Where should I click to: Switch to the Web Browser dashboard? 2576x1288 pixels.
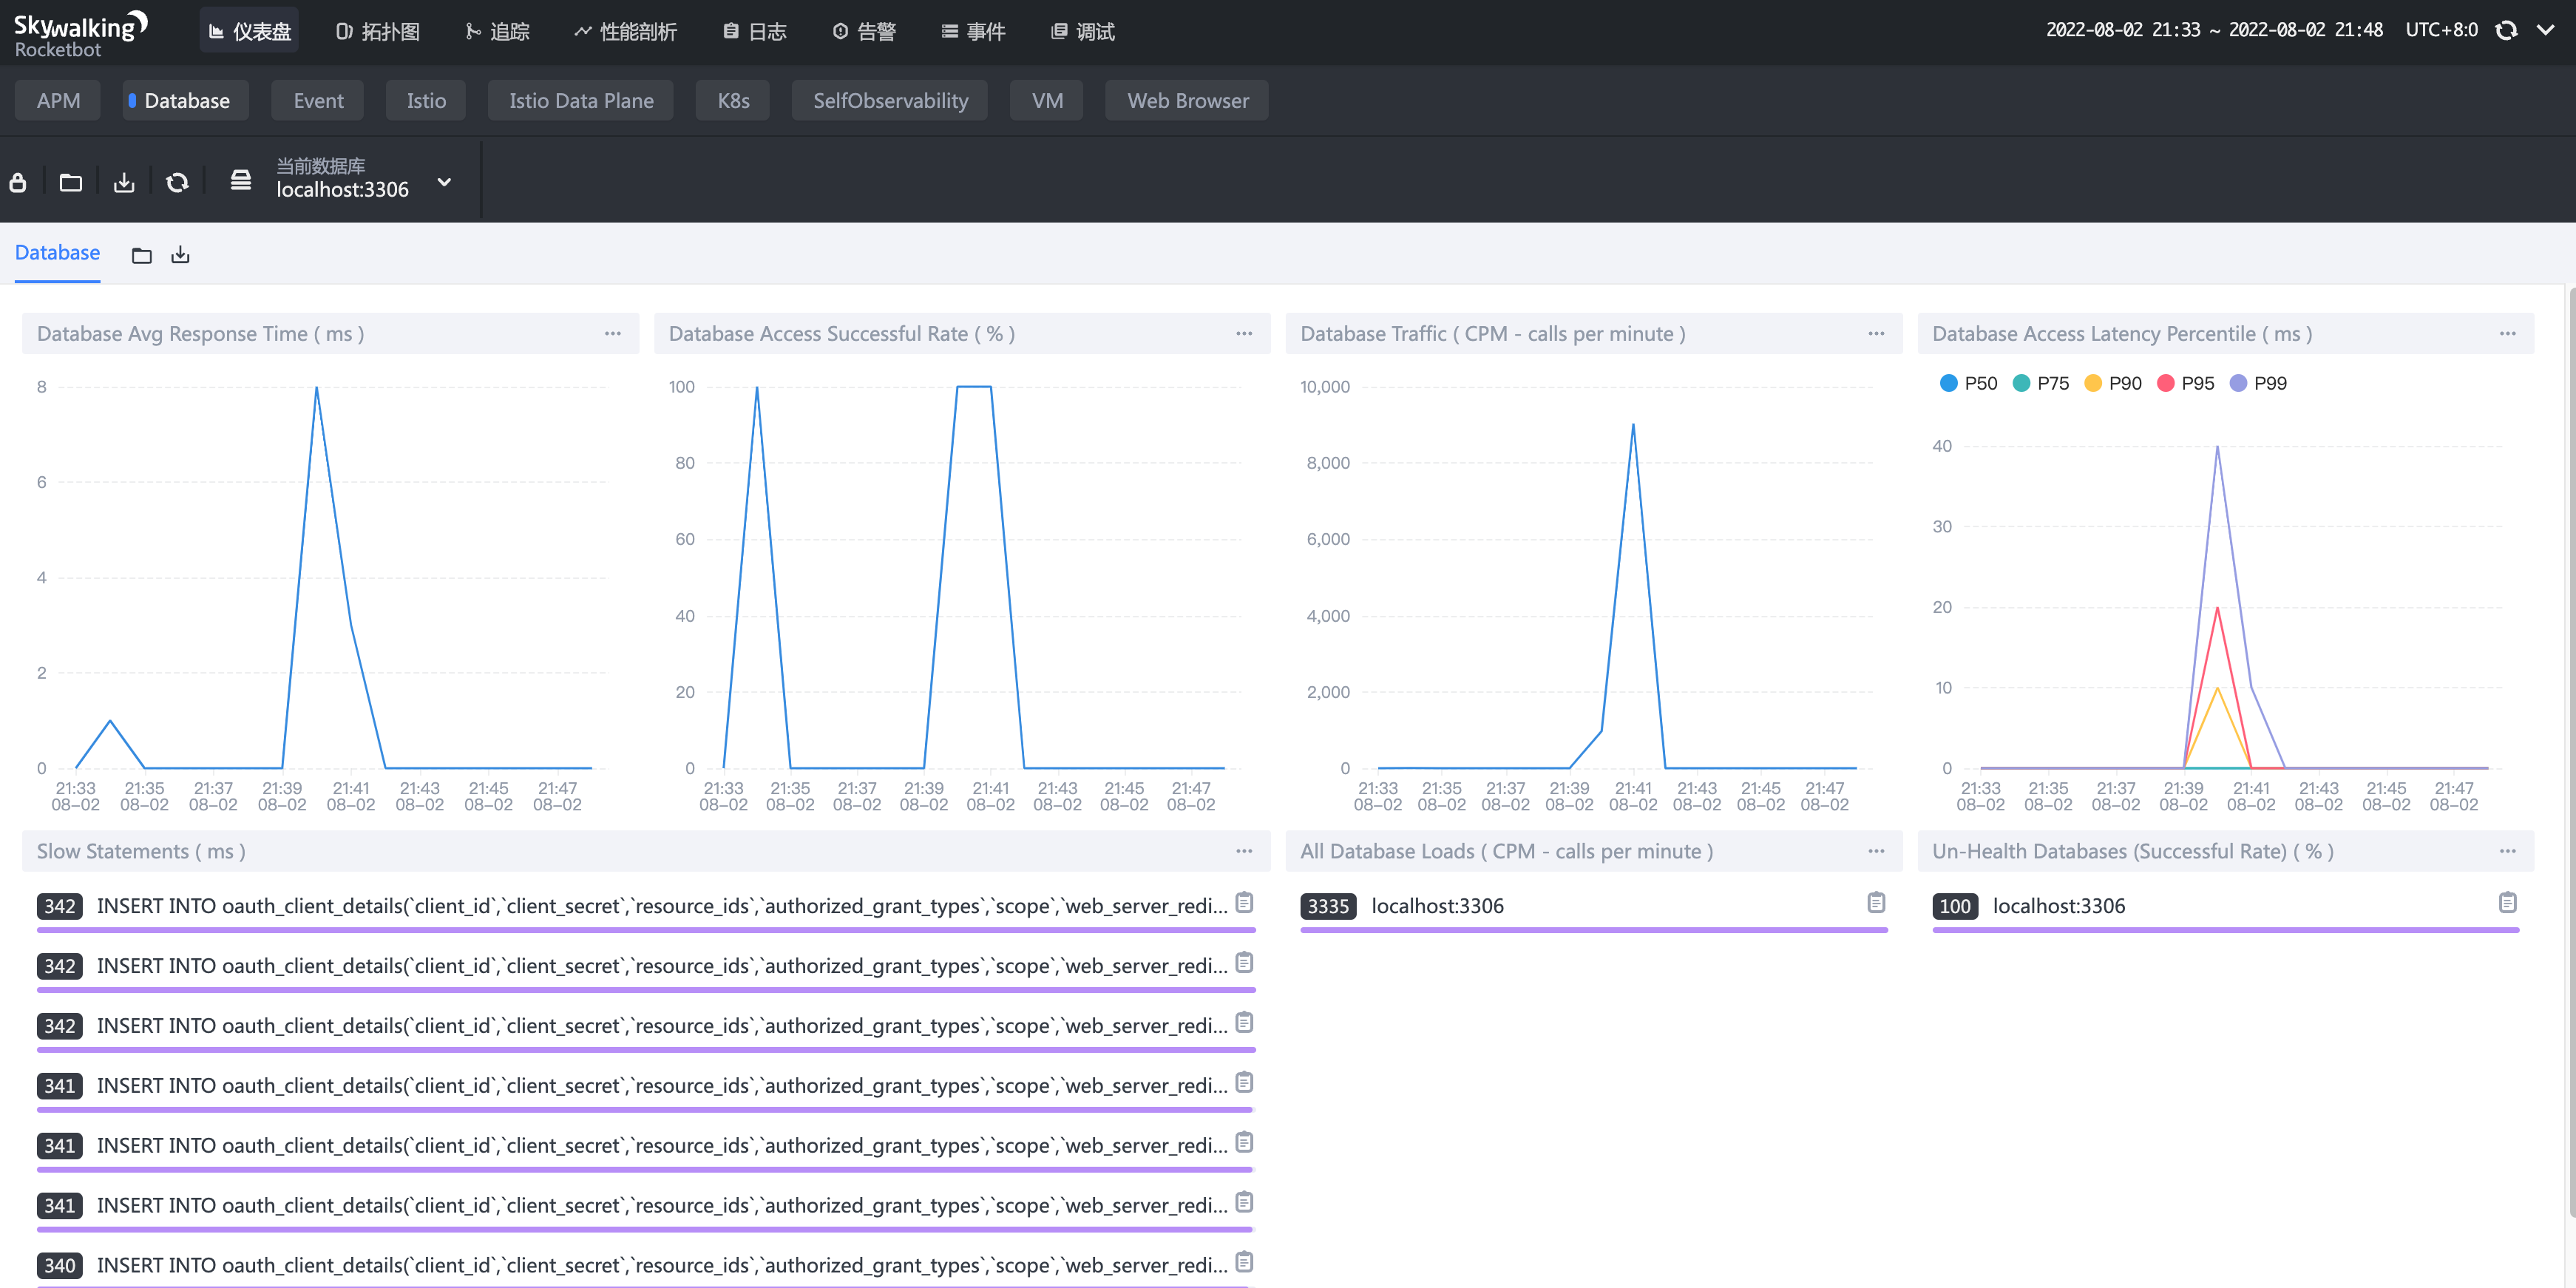[1187, 100]
